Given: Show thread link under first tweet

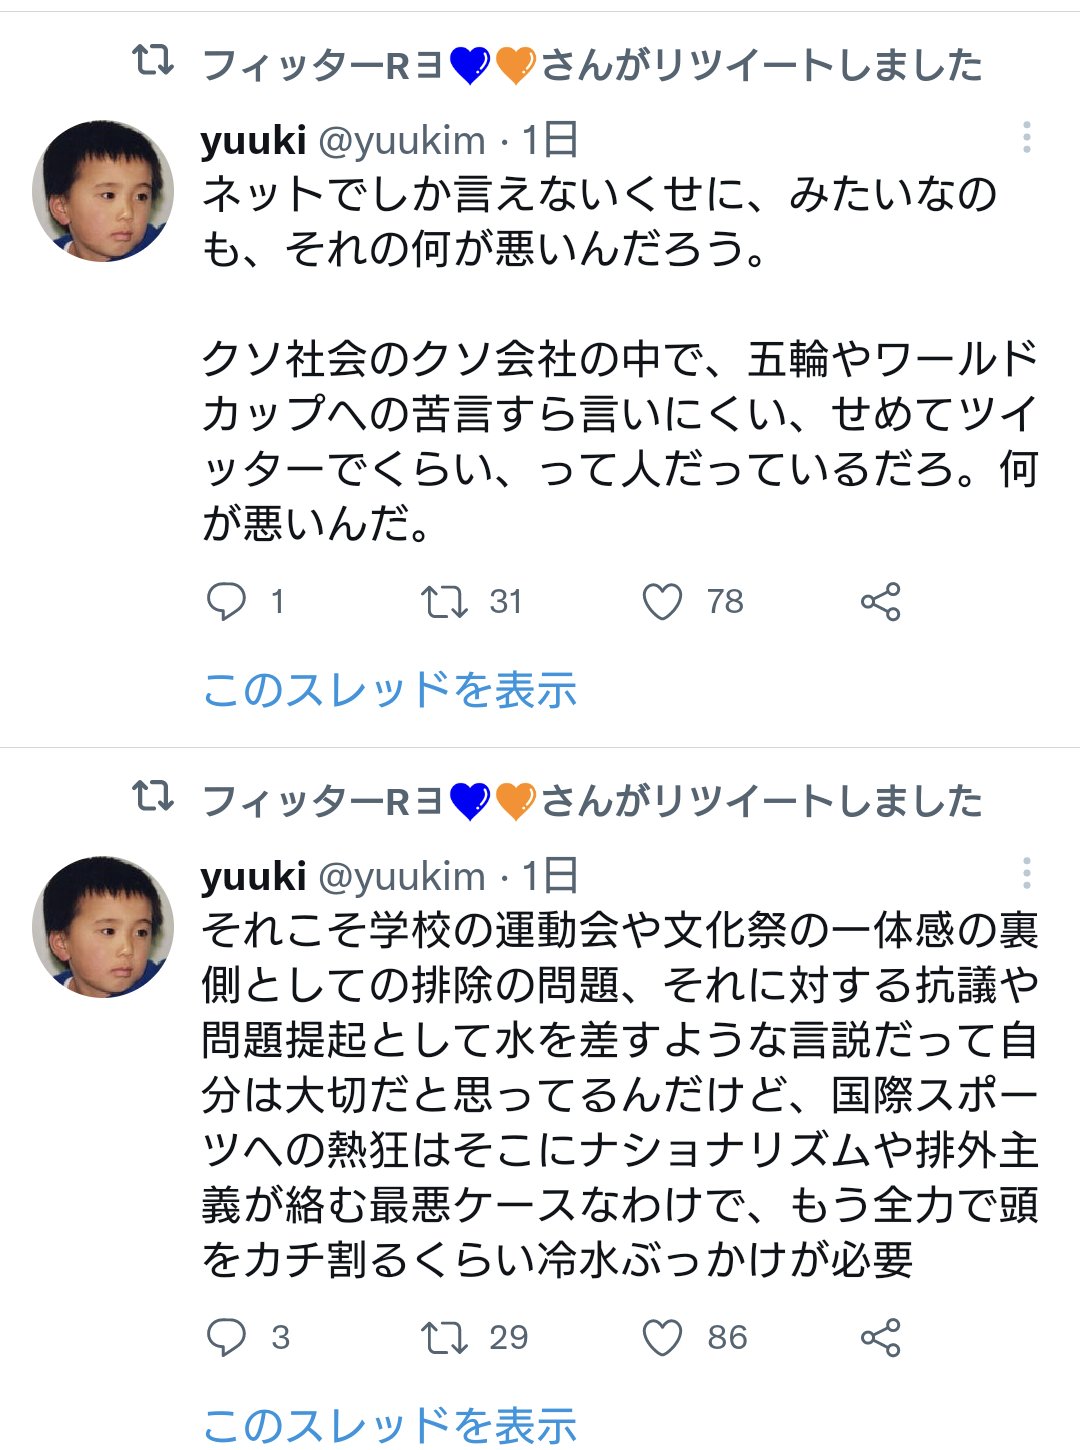Looking at the screenshot, I should tap(390, 690).
